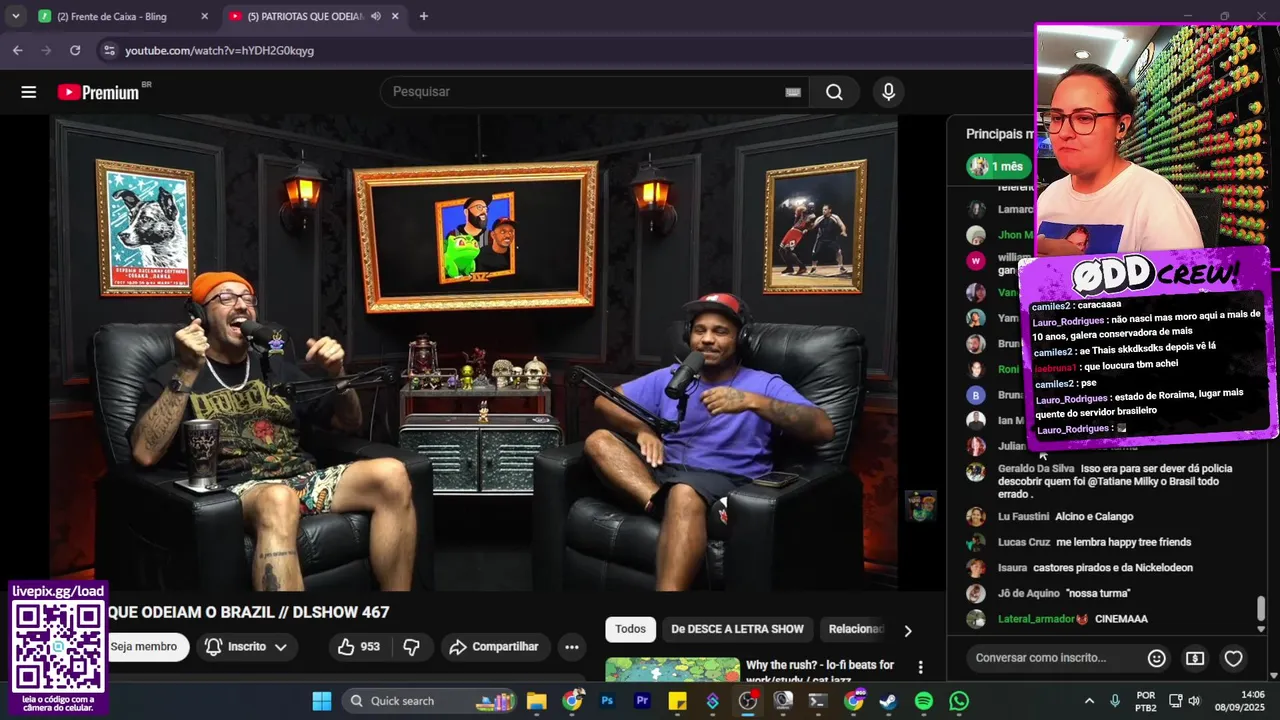Click the magnifier search button
Image resolution: width=1280 pixels, height=720 pixels.
pyautogui.click(x=834, y=92)
